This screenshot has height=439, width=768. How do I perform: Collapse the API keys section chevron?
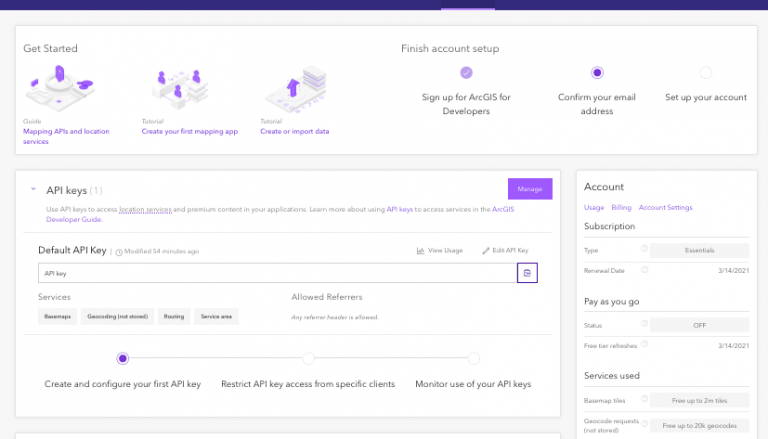33,189
